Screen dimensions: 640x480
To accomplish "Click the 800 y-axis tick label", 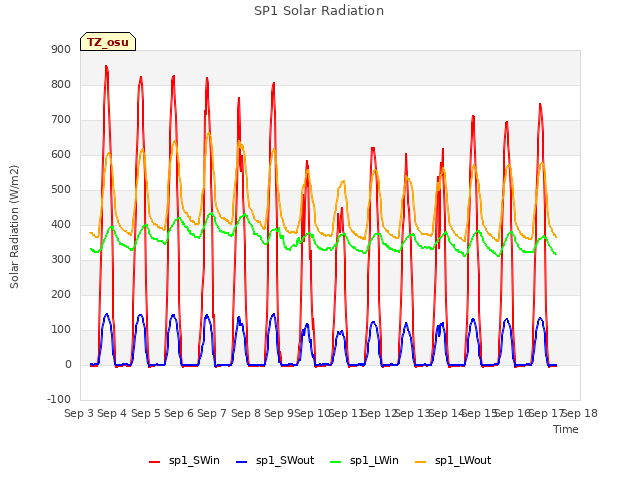I will [x=61, y=84].
